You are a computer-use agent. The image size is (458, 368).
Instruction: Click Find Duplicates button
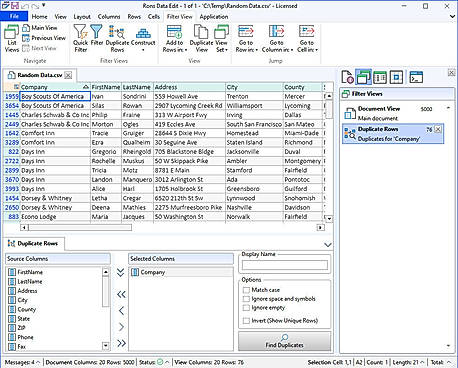[x=285, y=341]
